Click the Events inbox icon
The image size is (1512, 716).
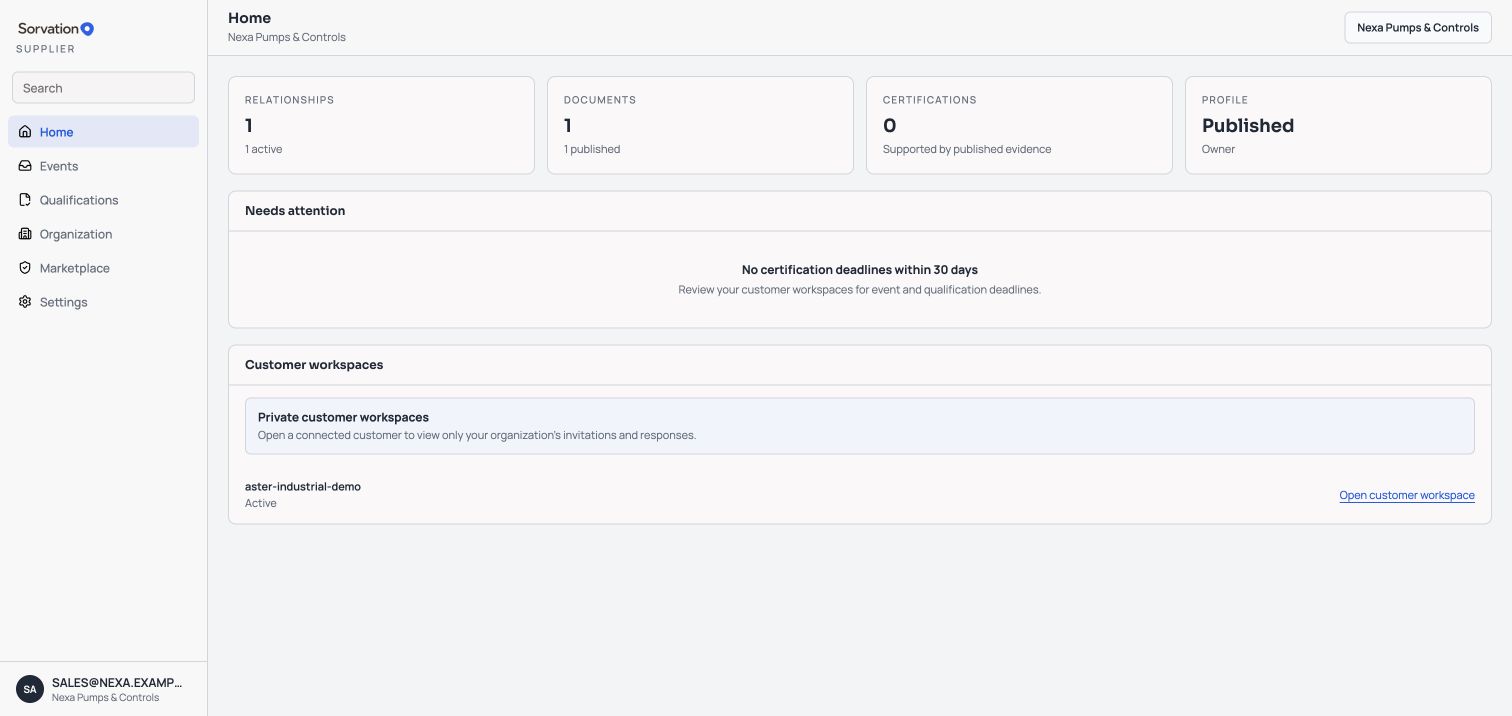tap(25, 166)
